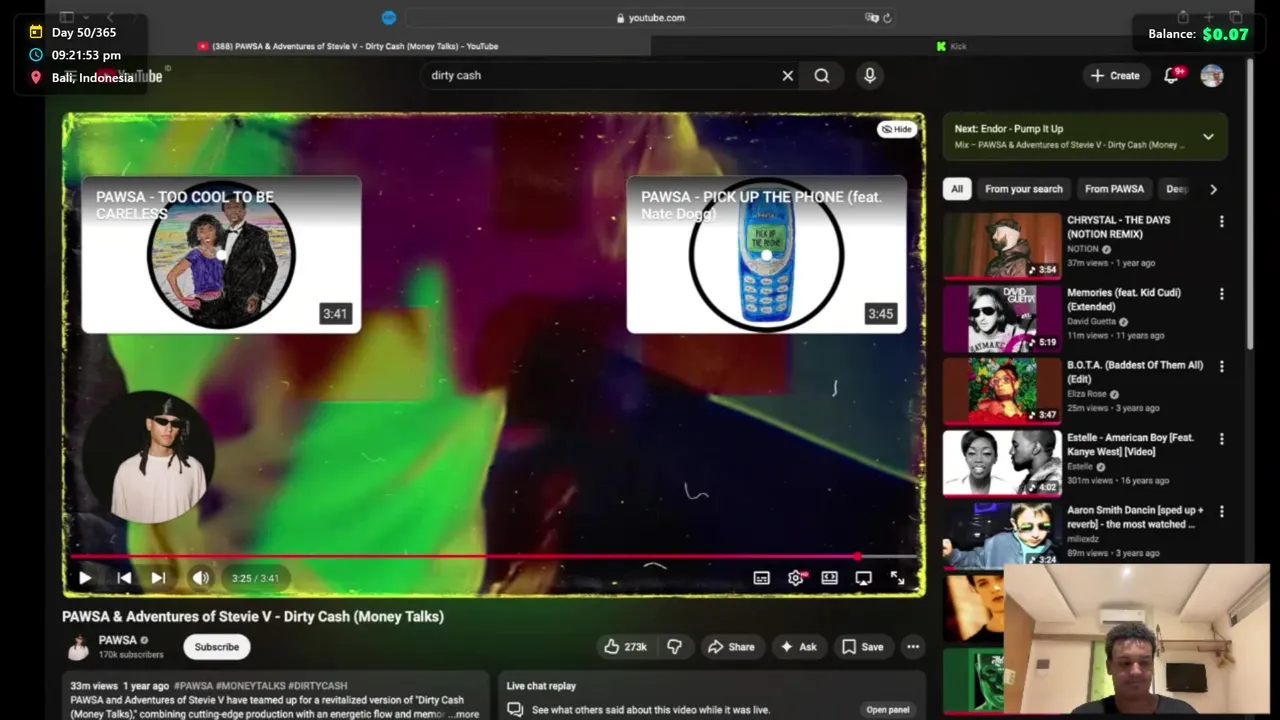Image resolution: width=1280 pixels, height=720 pixels.
Task: Play the paused video
Action: pos(85,578)
